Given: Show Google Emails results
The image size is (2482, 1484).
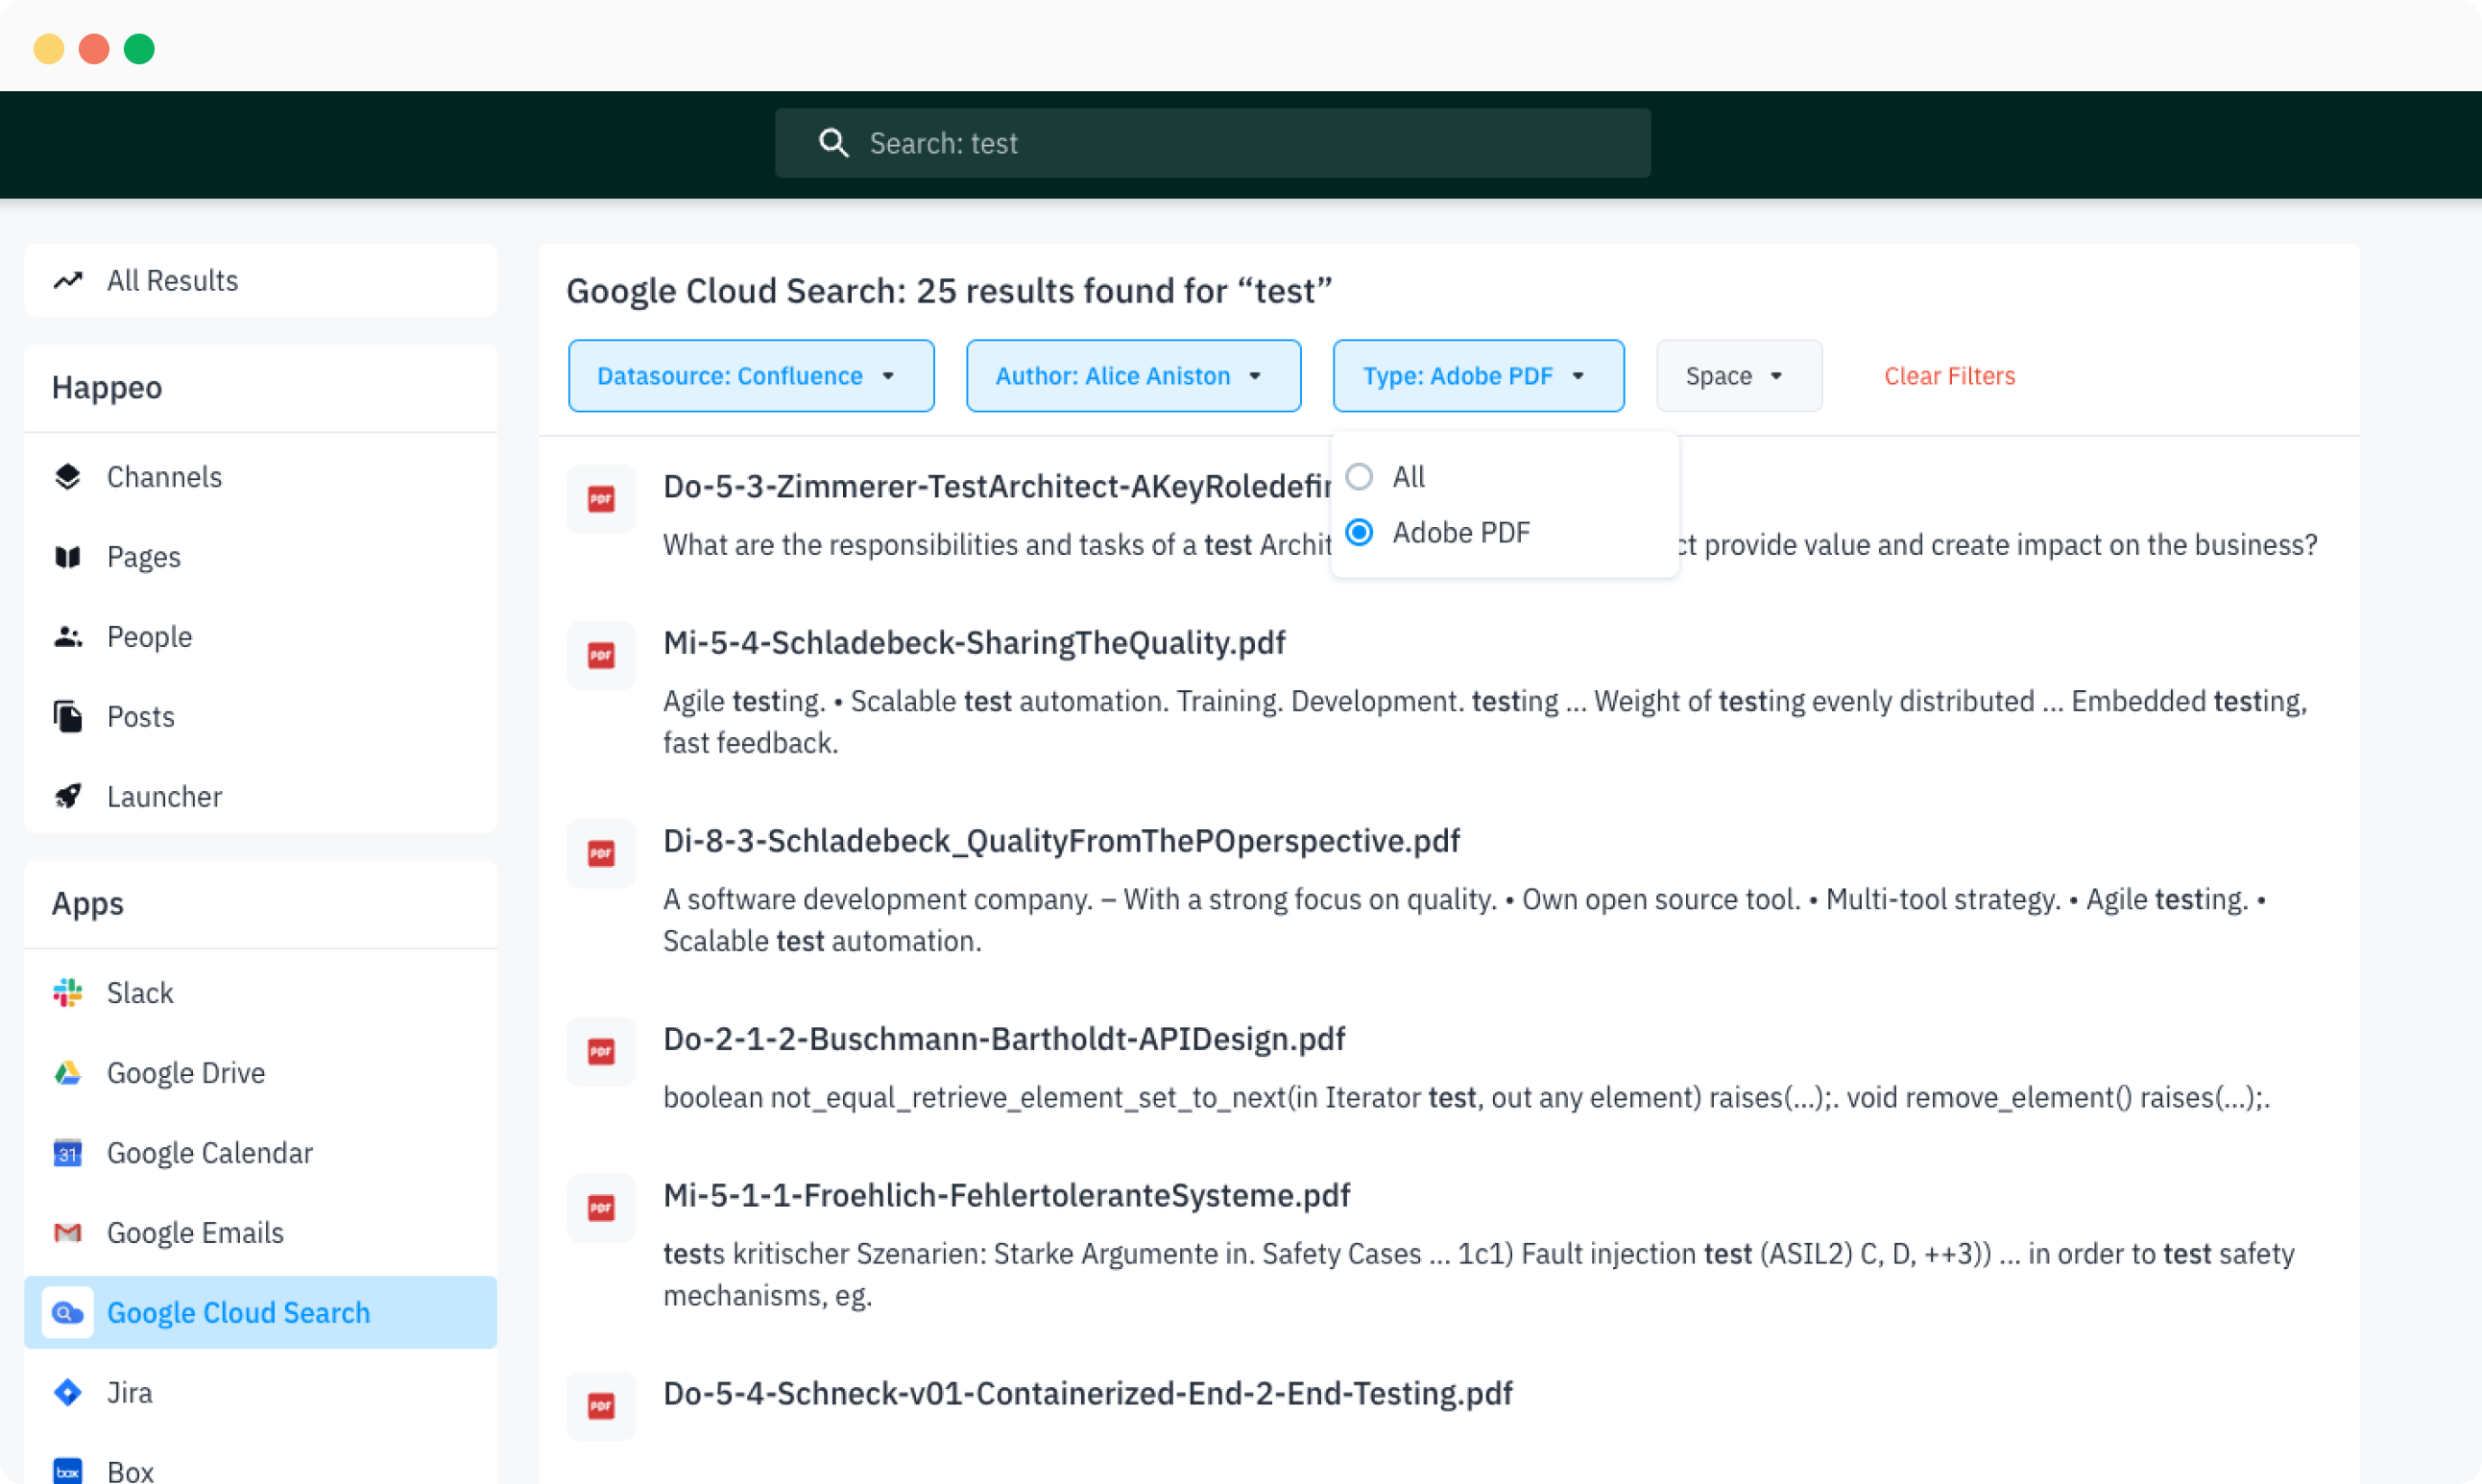Looking at the screenshot, I should pyautogui.click(x=260, y=1233).
